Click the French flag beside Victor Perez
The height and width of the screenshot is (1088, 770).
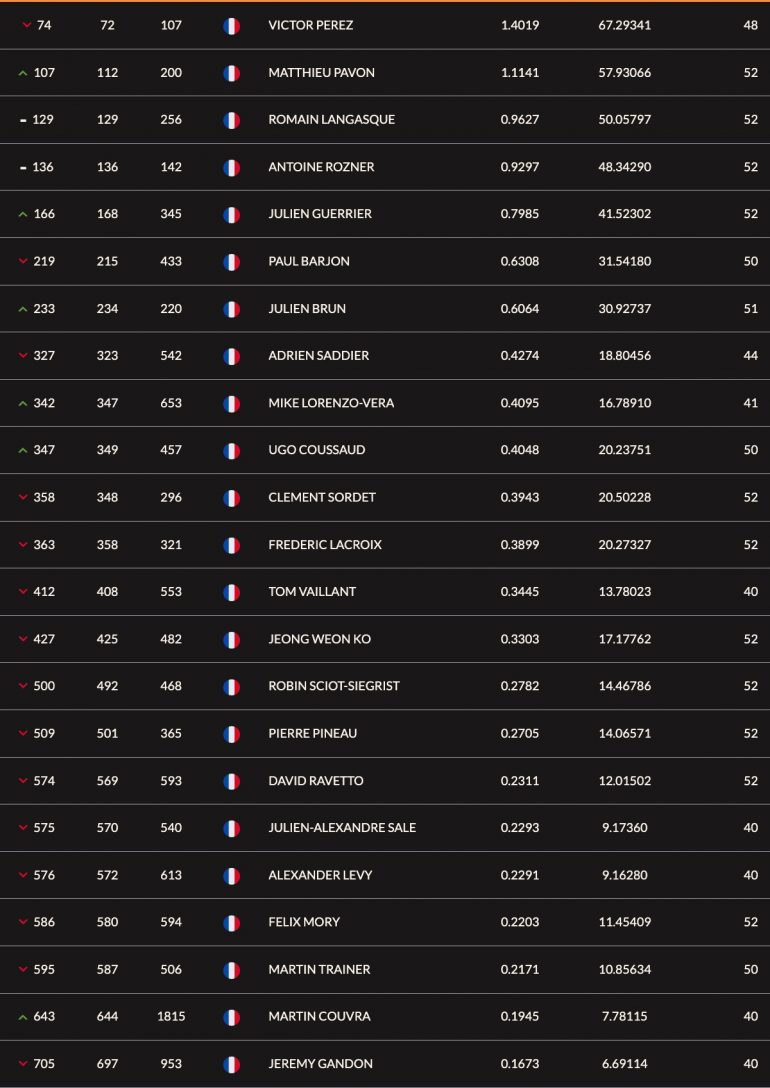point(232,26)
